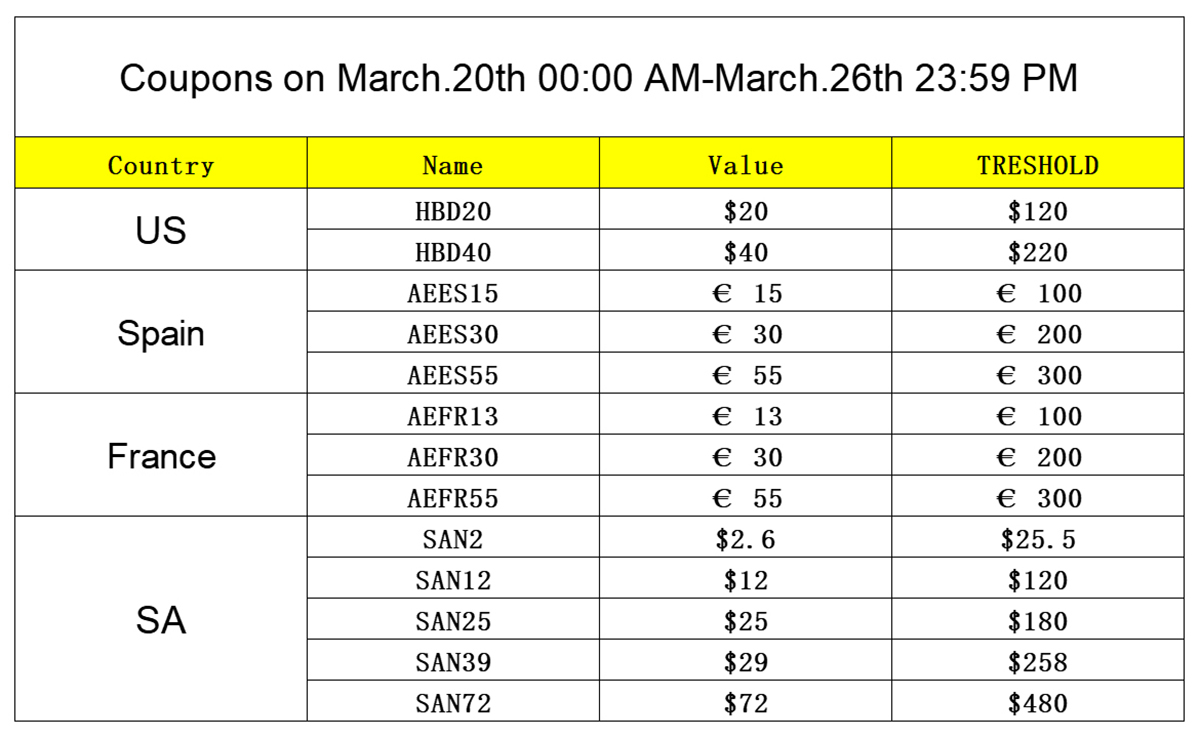The height and width of the screenshot is (738, 1200).
Task: Click the SA country cell
Action: coord(161,621)
